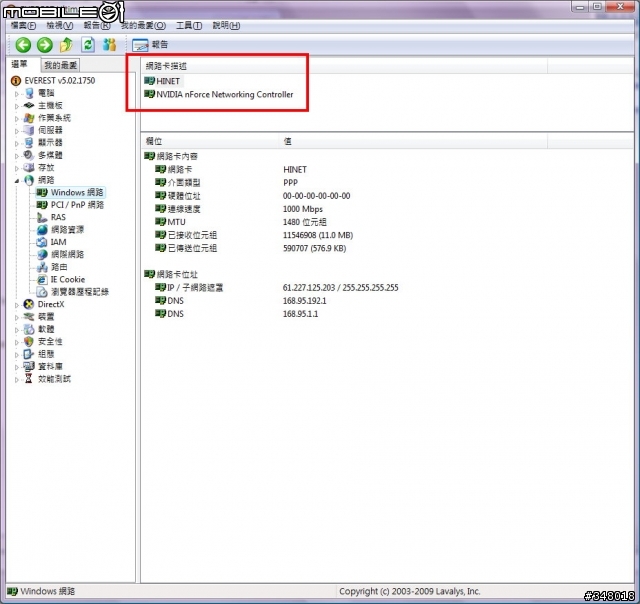Image resolution: width=640 pixels, height=604 pixels.
Task: Select the RAS tree item
Action: [x=58, y=217]
